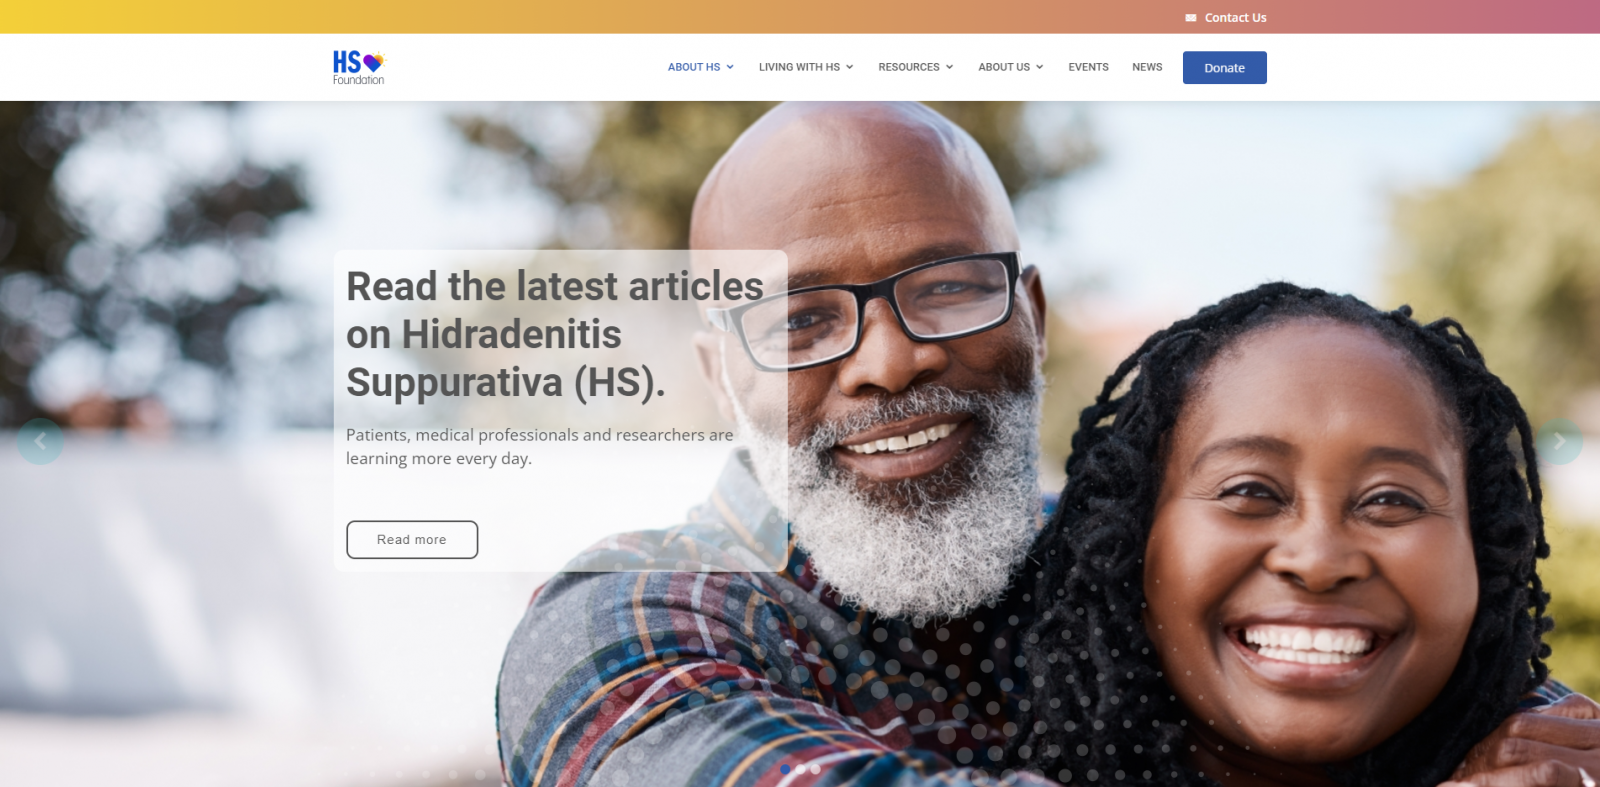Open the Contact Us link
The width and height of the screenshot is (1600, 787).
point(1235,18)
